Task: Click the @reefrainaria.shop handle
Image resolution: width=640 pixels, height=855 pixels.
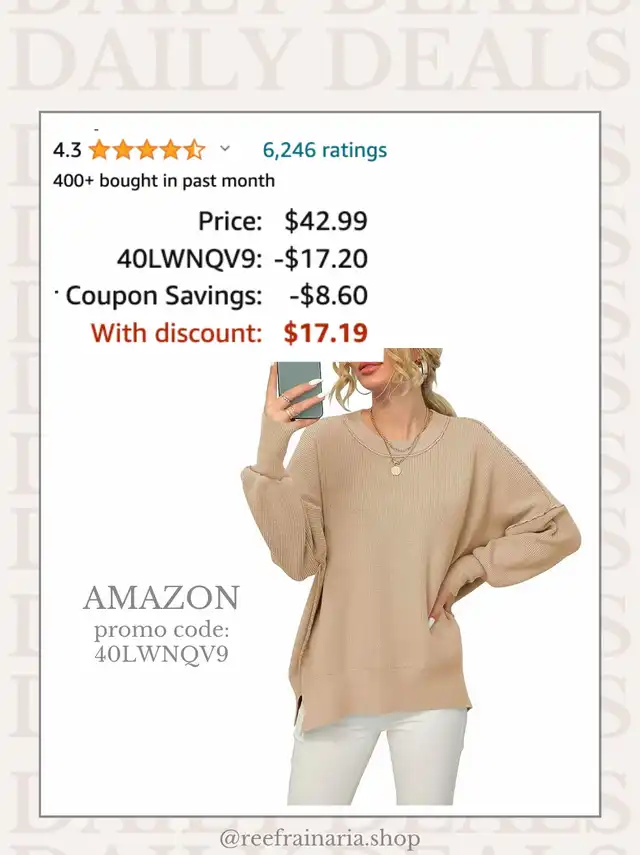Action: click(320, 838)
